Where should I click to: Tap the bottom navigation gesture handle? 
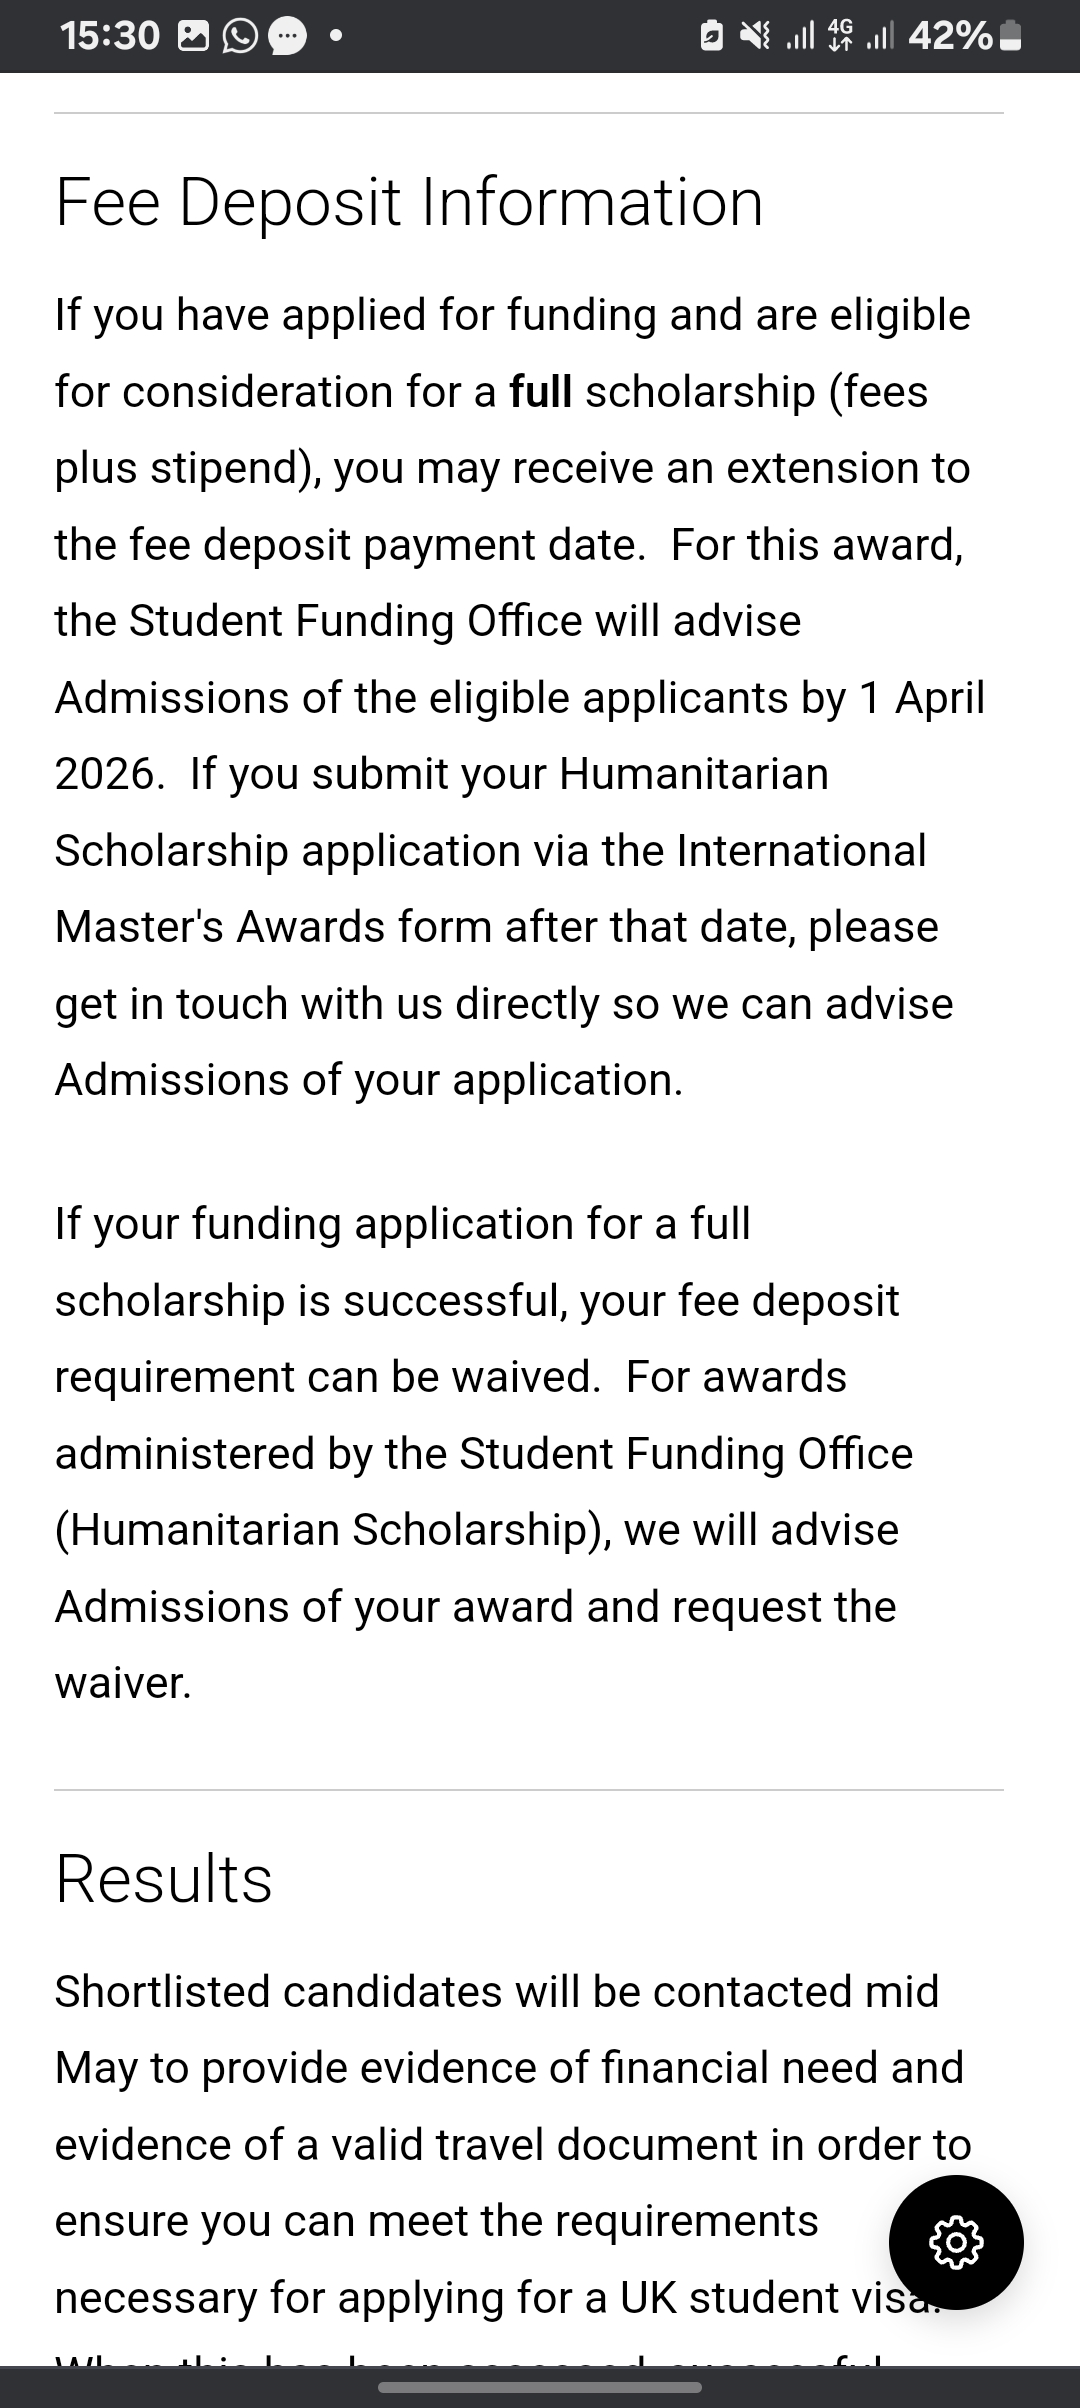[540, 2387]
